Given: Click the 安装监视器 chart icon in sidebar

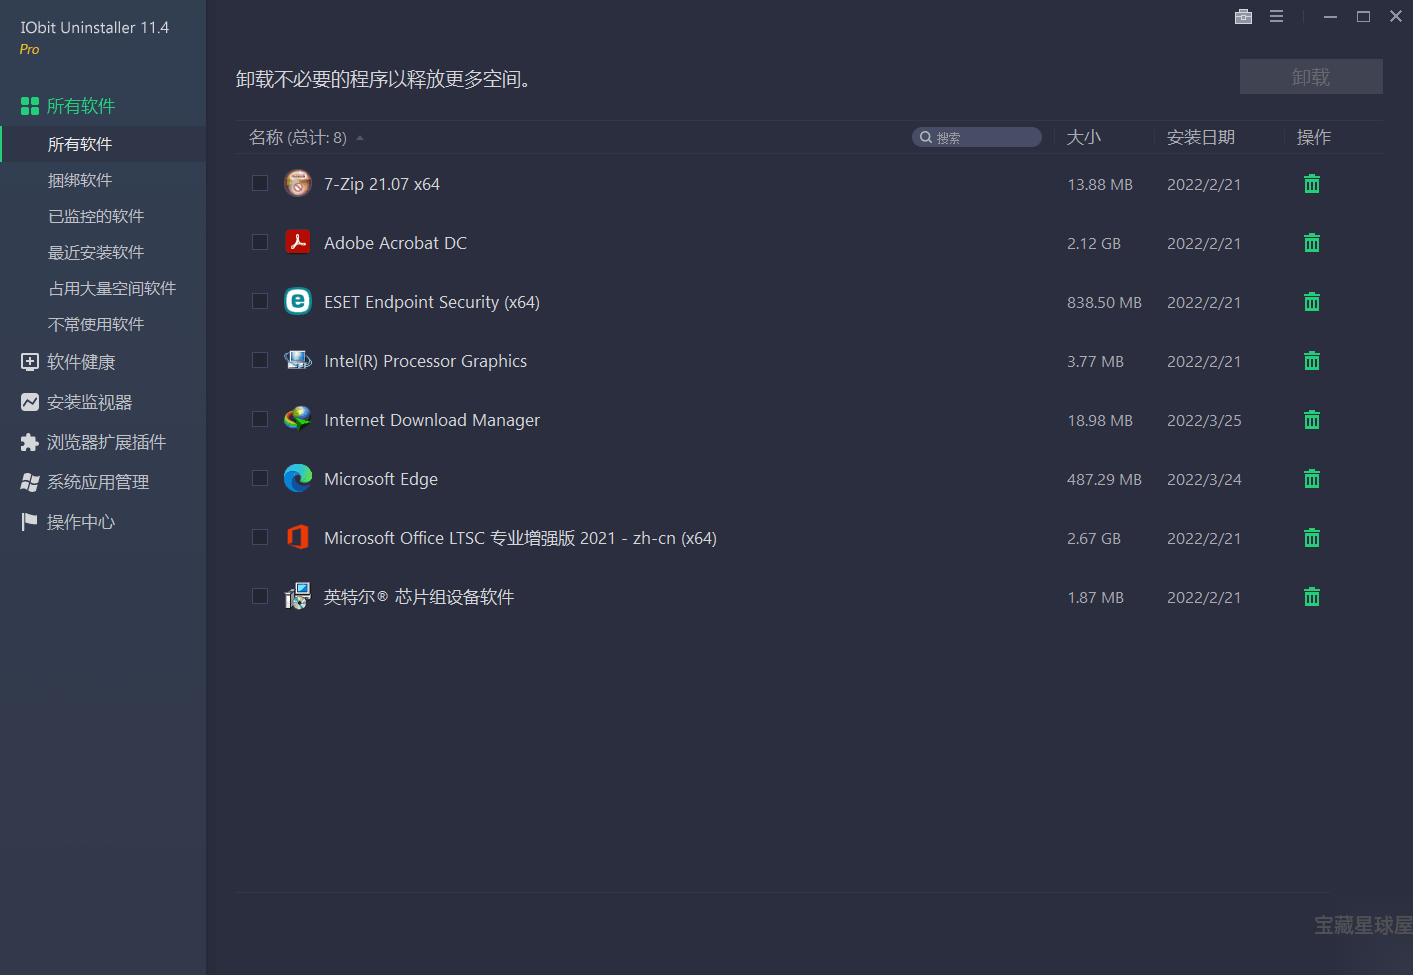Looking at the screenshot, I should (30, 402).
